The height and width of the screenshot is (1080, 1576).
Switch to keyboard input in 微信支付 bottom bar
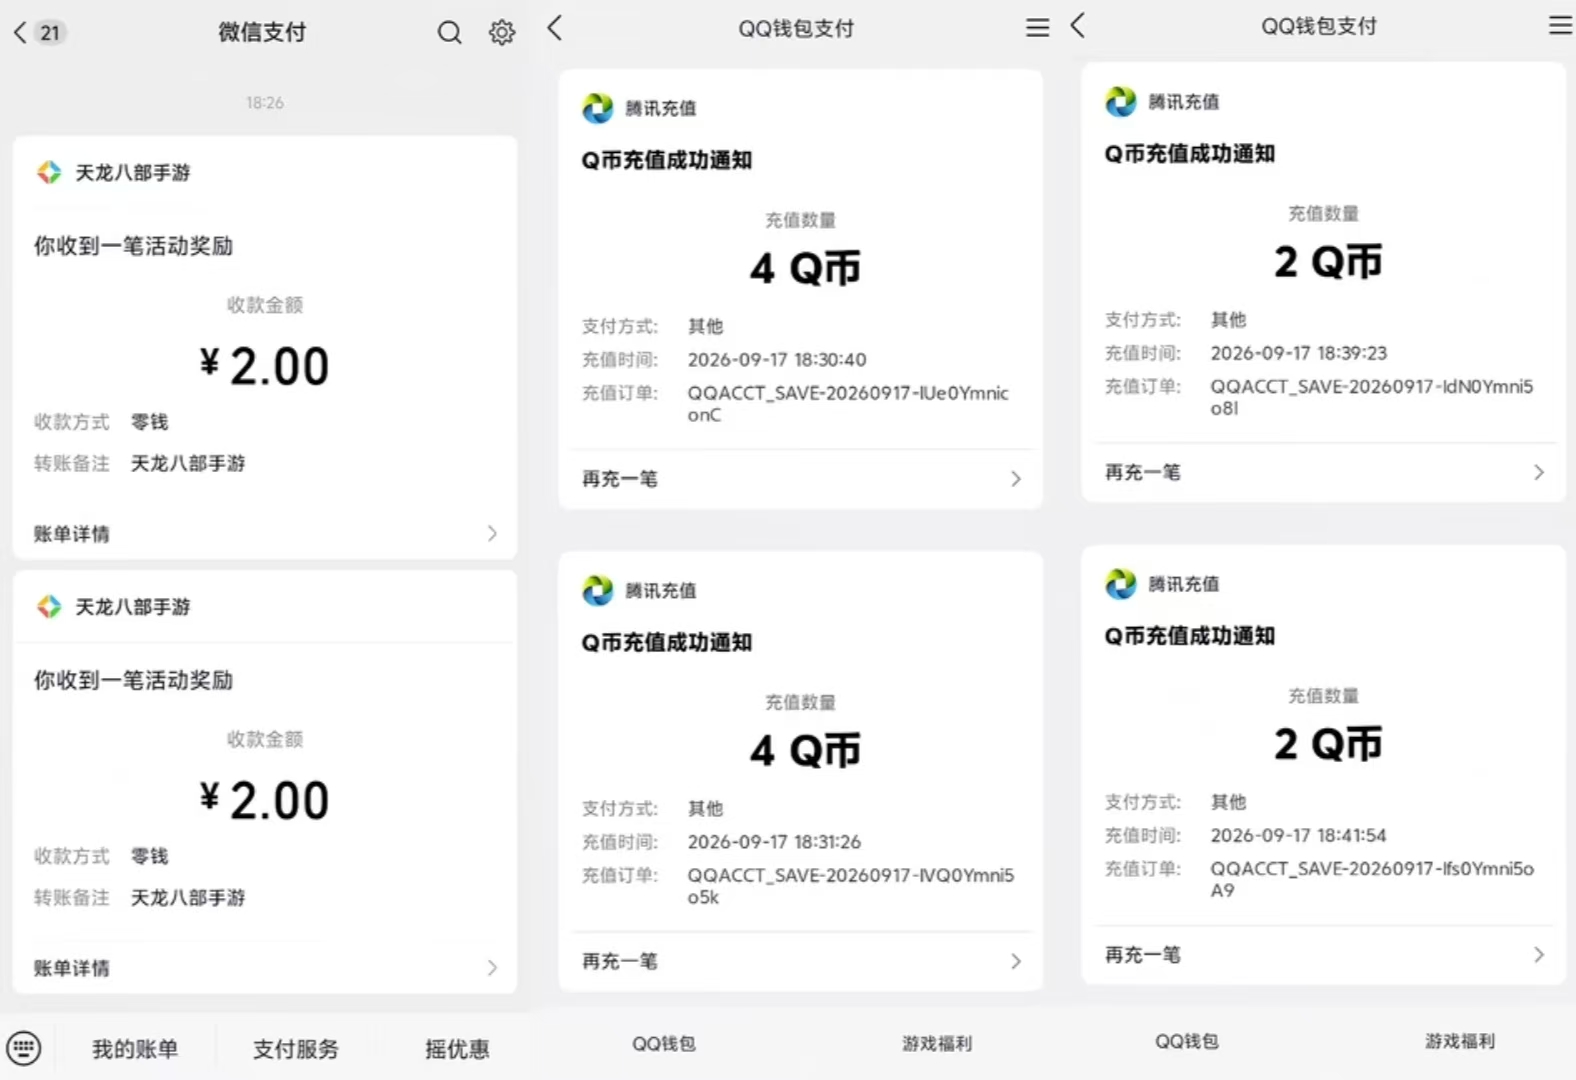[24, 1048]
